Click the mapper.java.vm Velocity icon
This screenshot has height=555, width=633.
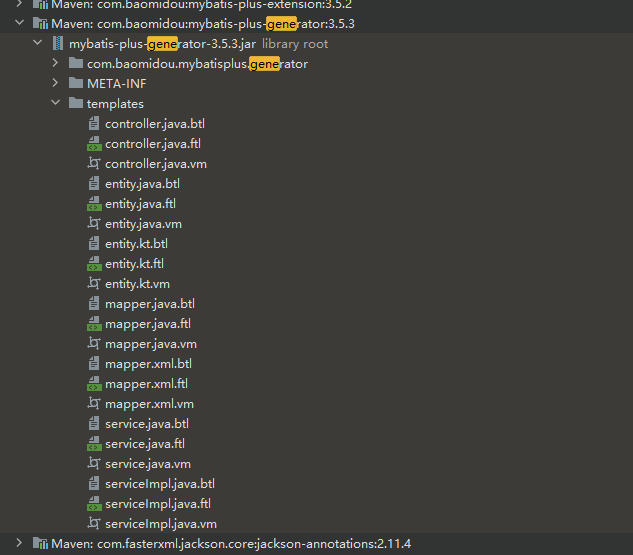click(94, 343)
